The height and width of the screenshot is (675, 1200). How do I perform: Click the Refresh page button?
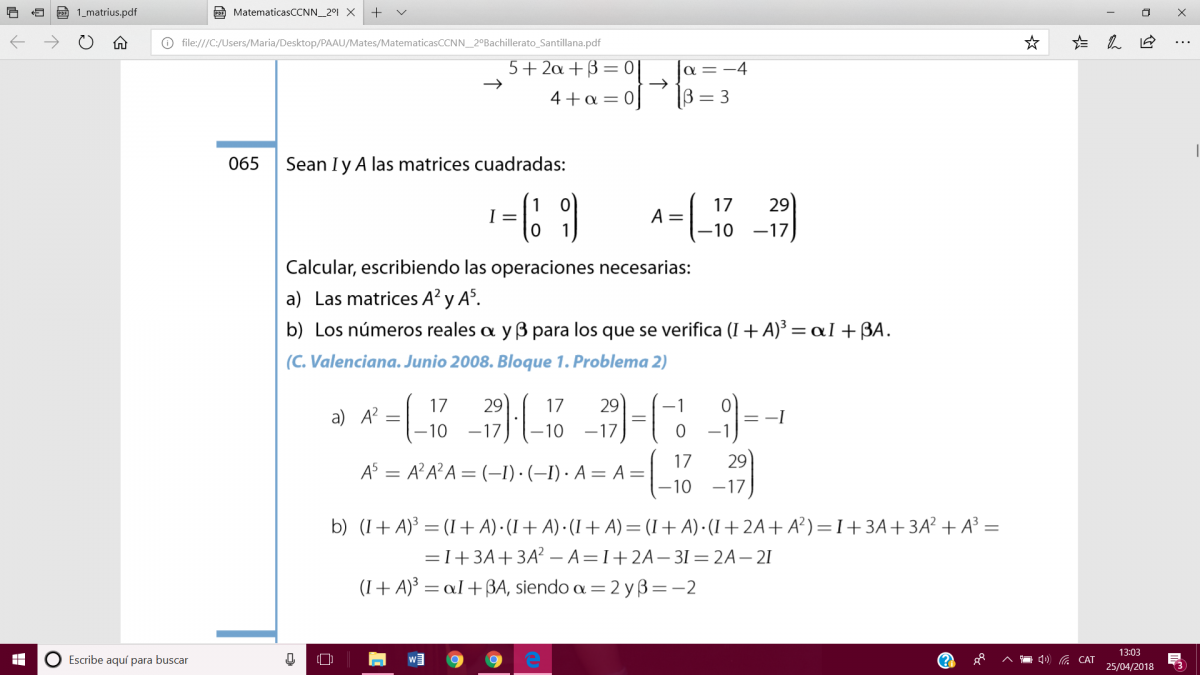[x=86, y=43]
